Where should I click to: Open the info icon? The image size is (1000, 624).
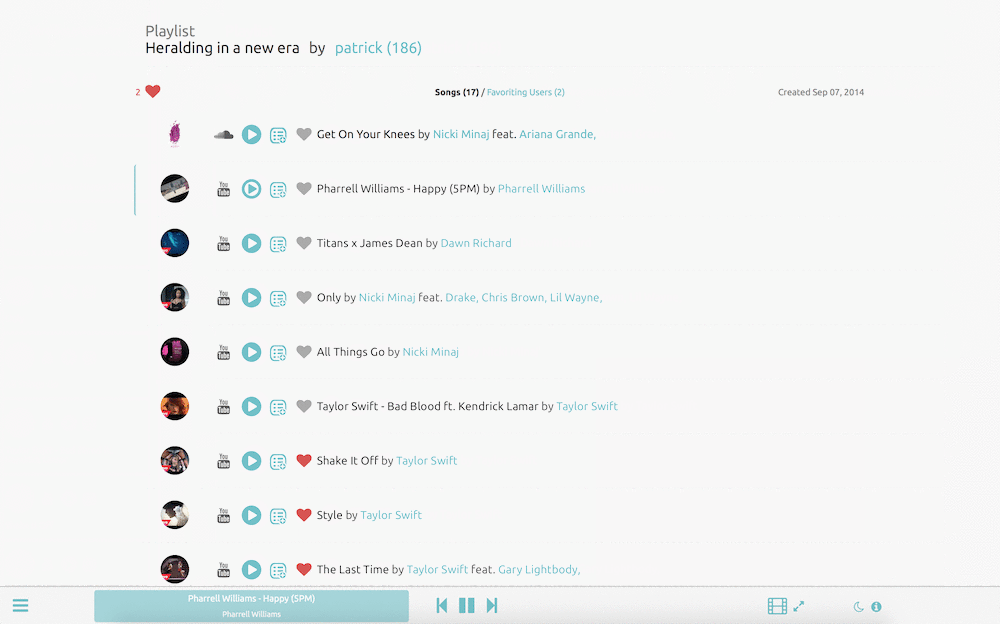tap(876, 607)
